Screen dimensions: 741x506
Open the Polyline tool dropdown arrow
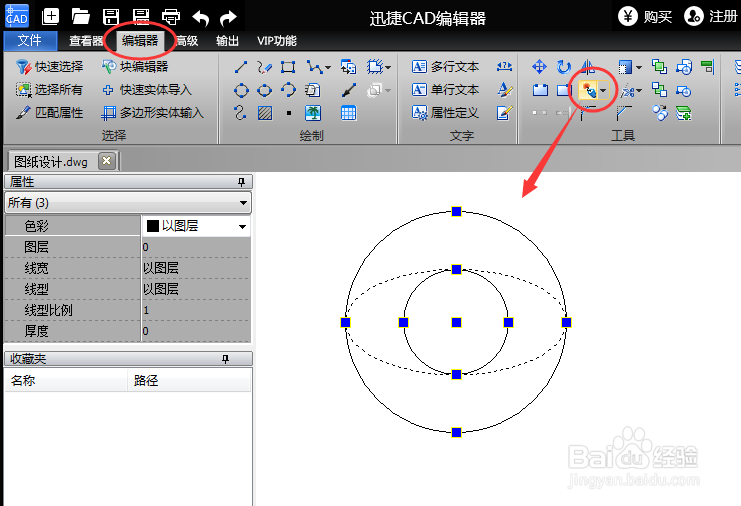point(327,68)
